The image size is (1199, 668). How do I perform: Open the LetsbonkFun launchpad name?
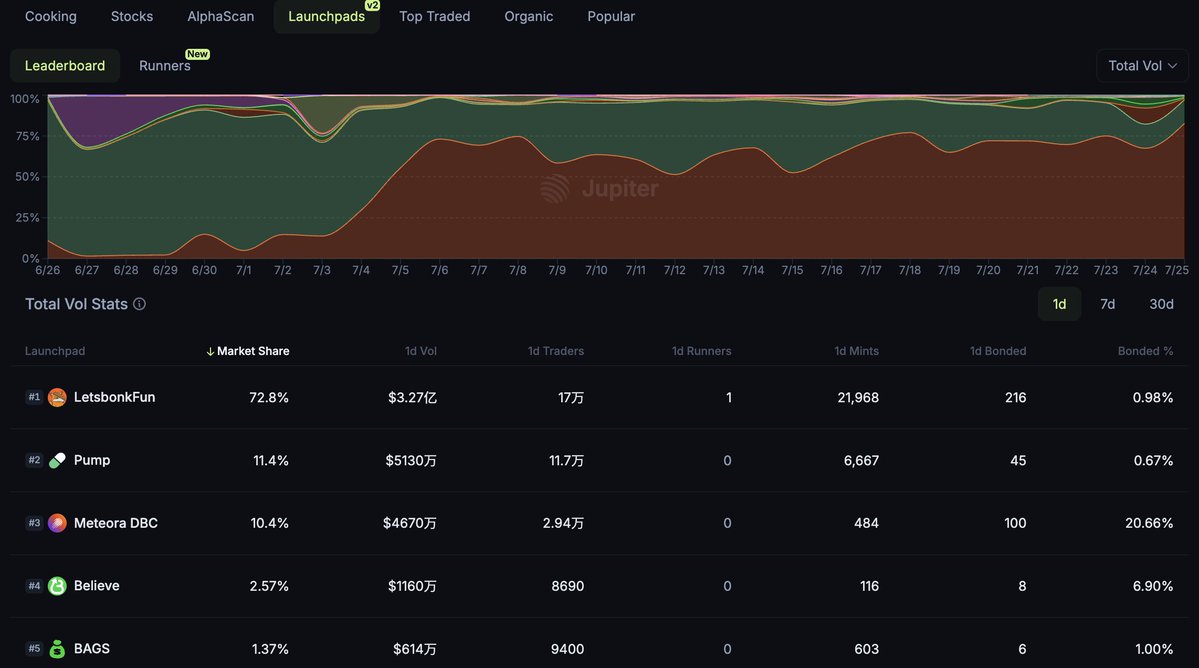coord(115,397)
